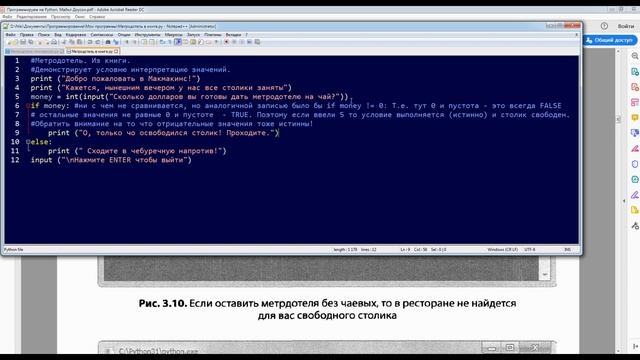Viewport: 640px width, 360px height.
Task: Open the Редактирование menu in Acrobat Reader
Action: pos(31,17)
